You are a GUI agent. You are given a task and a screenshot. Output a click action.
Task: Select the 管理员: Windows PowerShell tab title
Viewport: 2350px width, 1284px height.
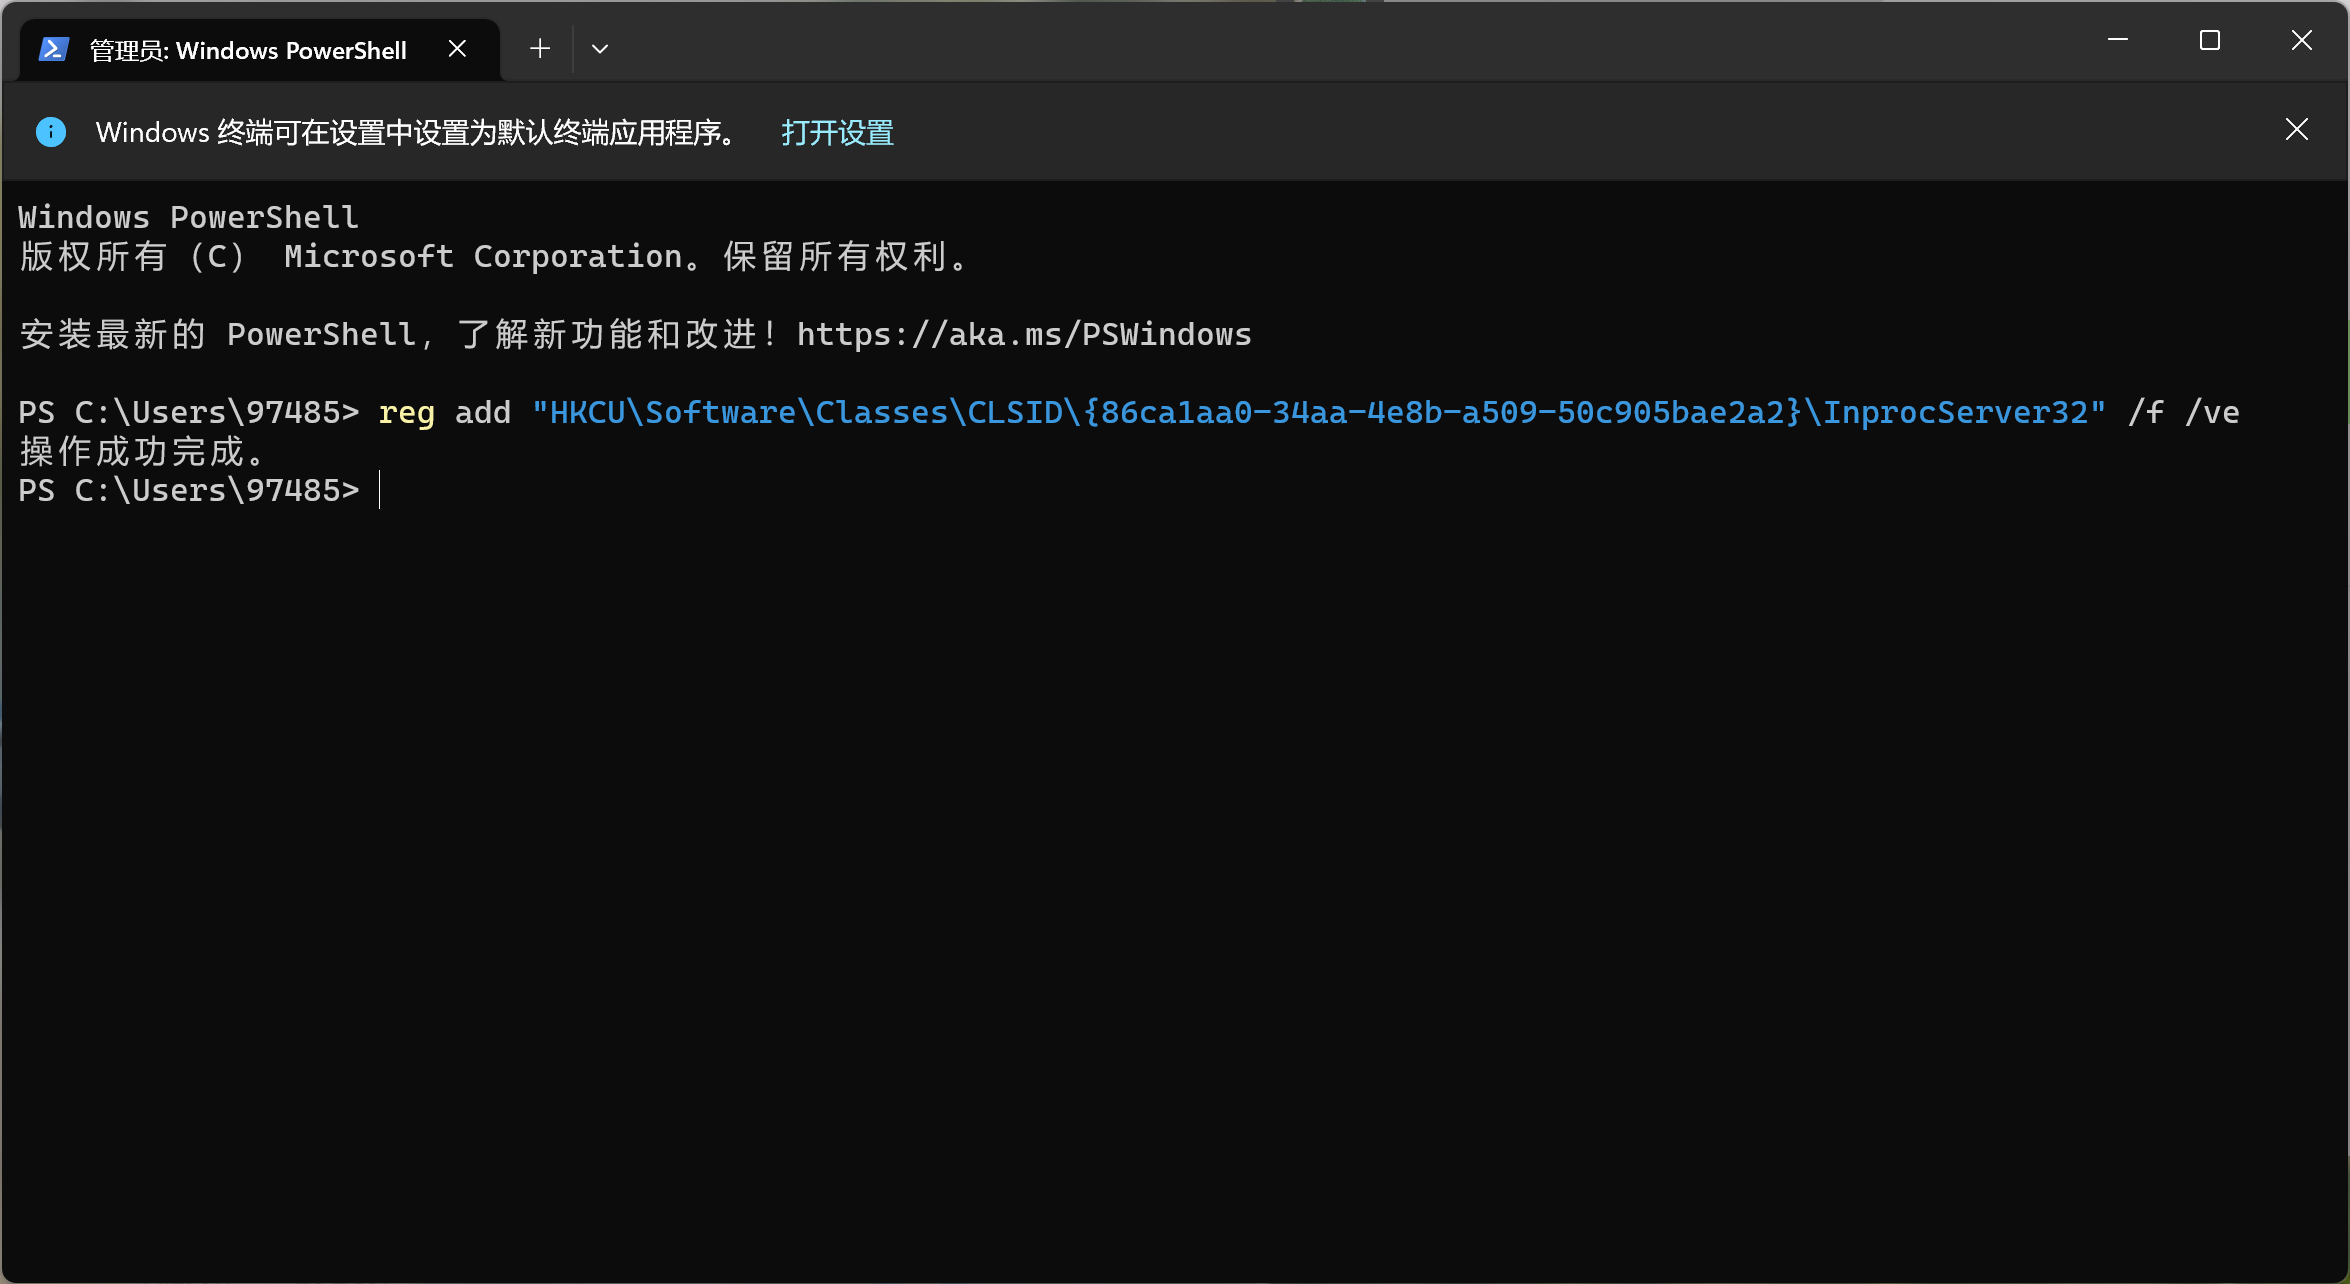click(x=248, y=50)
